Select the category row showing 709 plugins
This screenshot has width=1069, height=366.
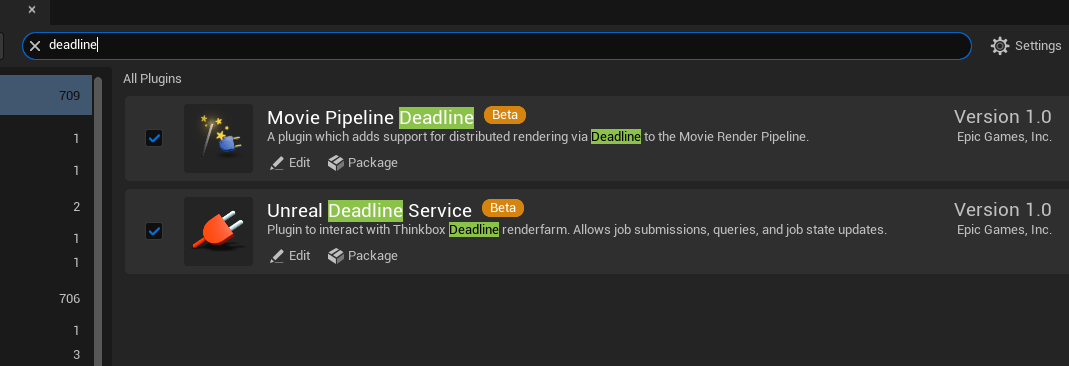[46, 95]
